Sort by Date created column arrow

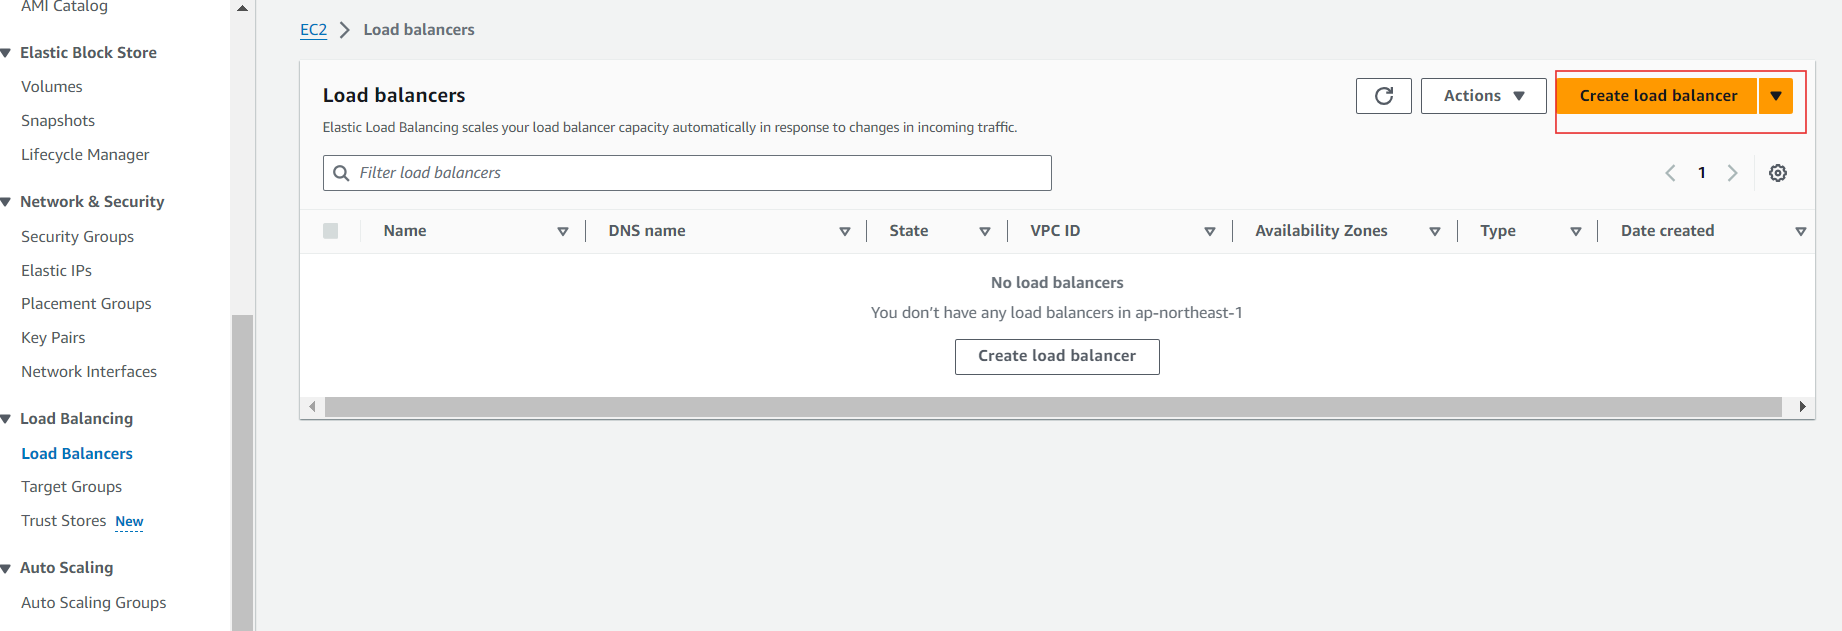[1800, 231]
